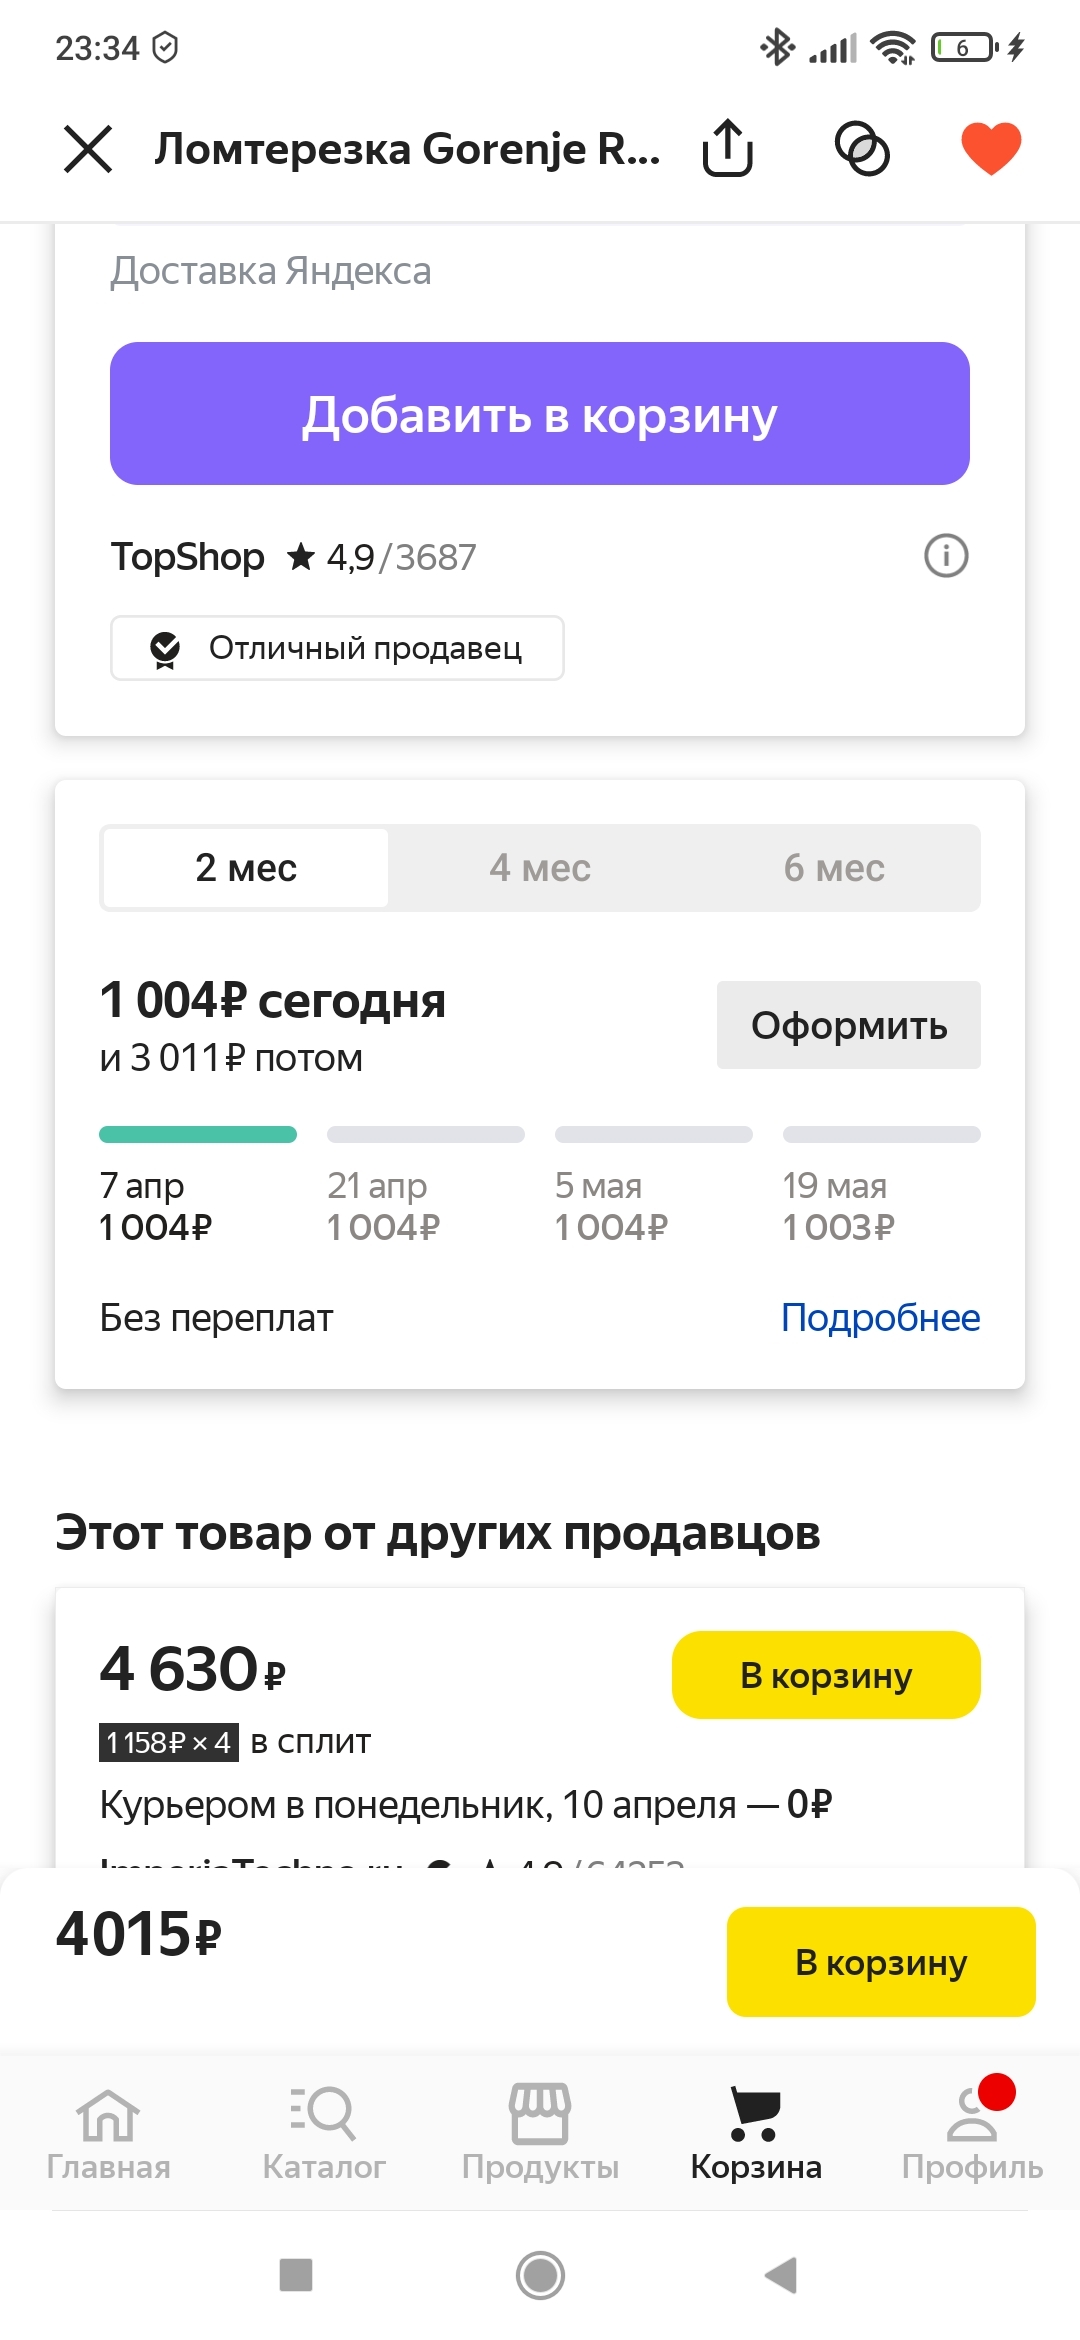Tap В корзину in the bottom price bar
Image resolution: width=1080 pixels, height=2340 pixels.
coord(880,1962)
